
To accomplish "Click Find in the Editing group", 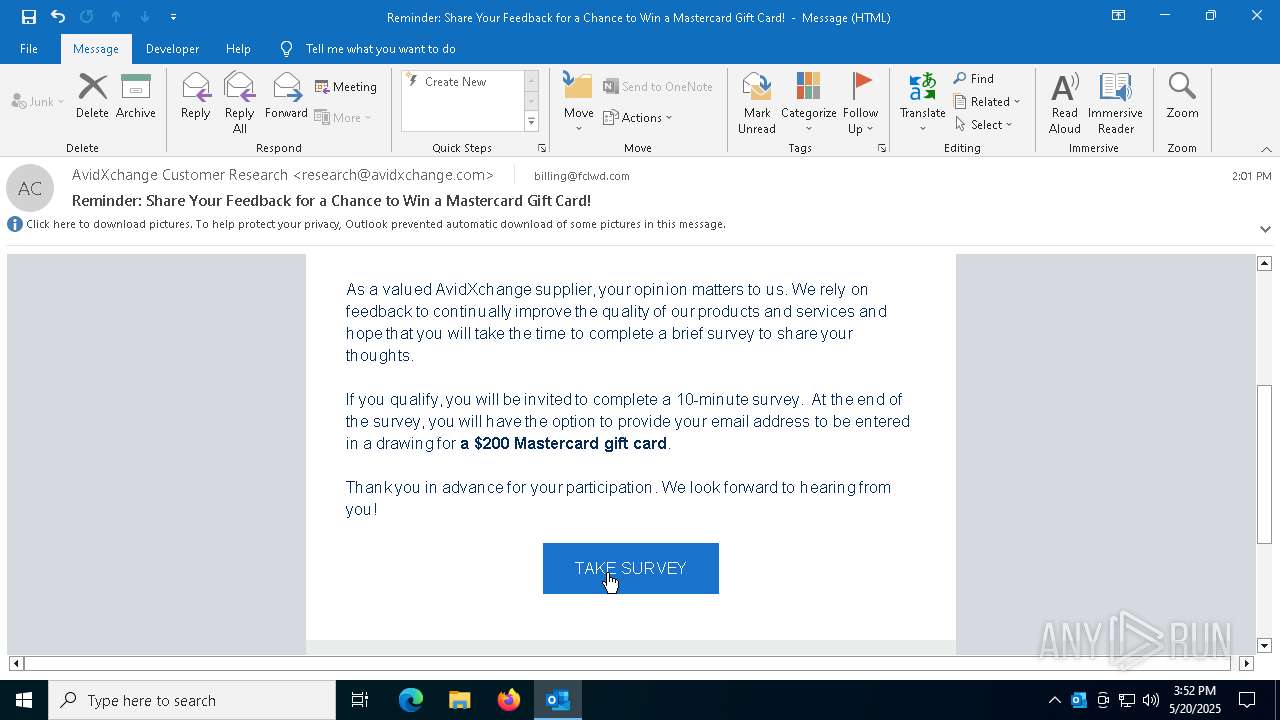I will coord(974,79).
